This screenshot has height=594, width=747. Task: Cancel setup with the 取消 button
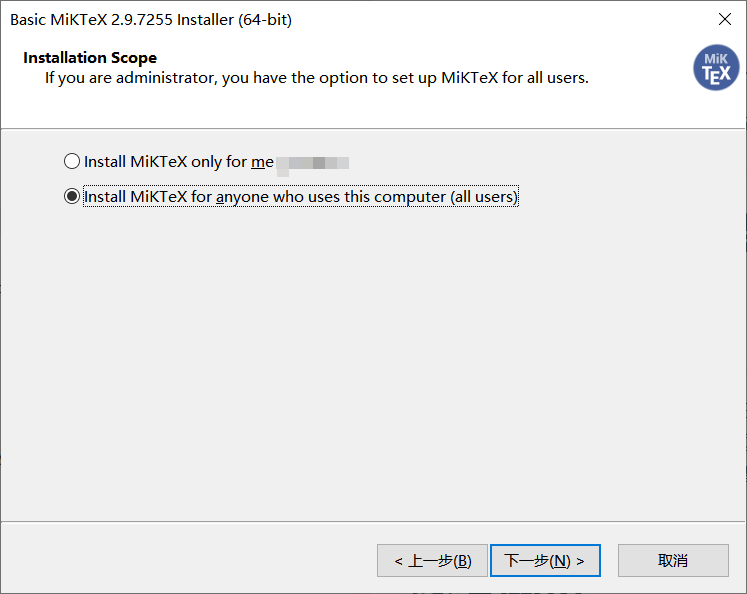pyautogui.click(x=673, y=561)
